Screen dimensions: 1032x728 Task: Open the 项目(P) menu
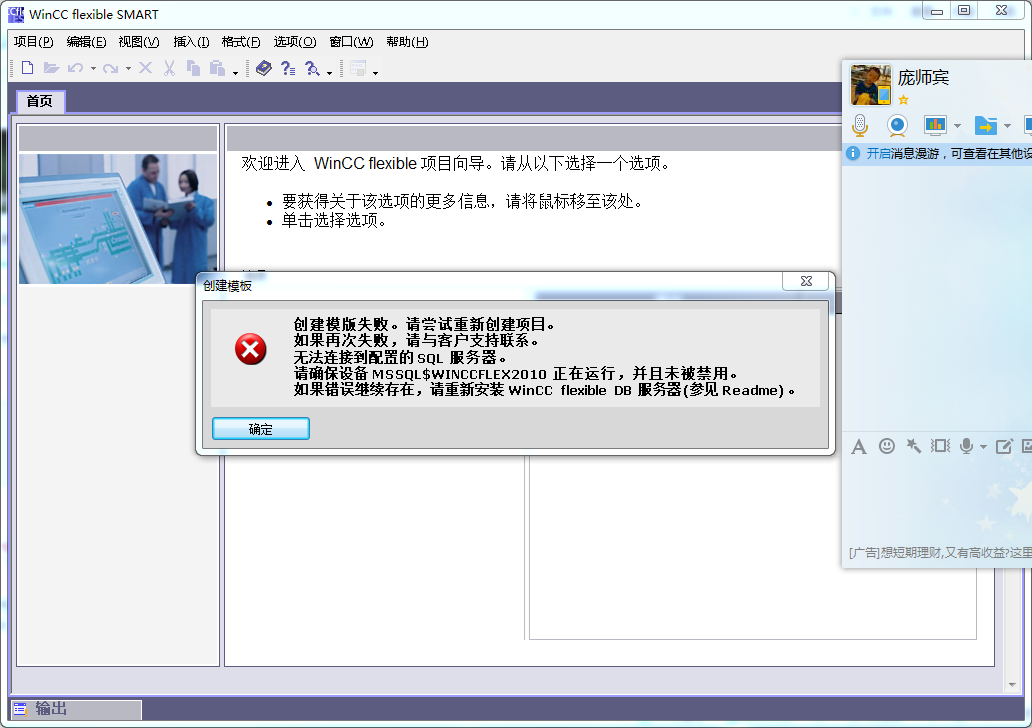34,42
